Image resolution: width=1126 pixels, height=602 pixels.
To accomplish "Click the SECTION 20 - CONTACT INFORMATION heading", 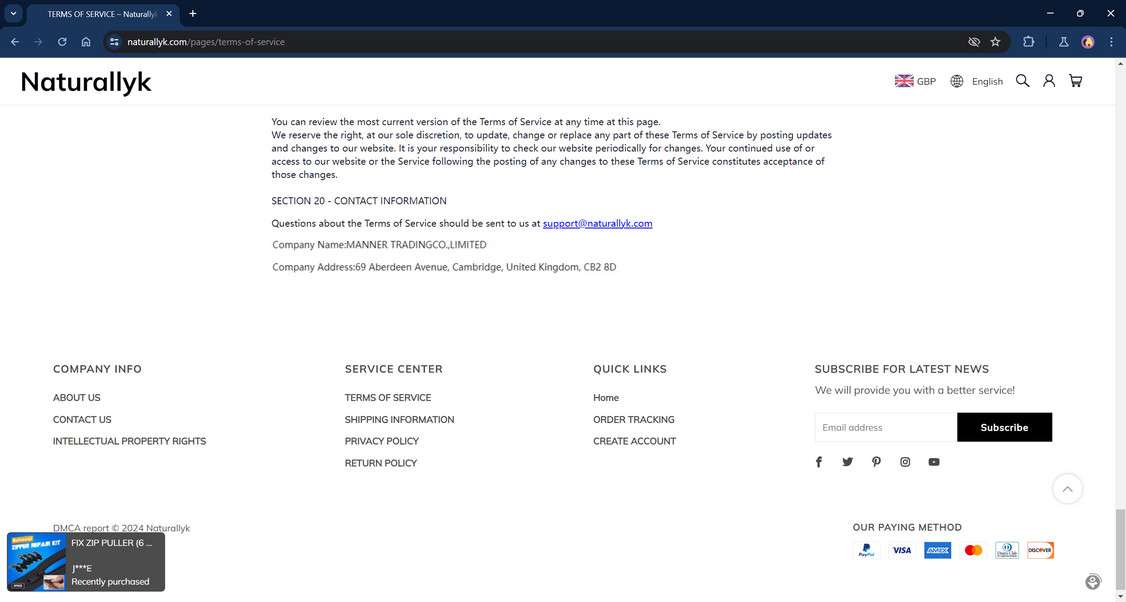I will click(359, 201).
